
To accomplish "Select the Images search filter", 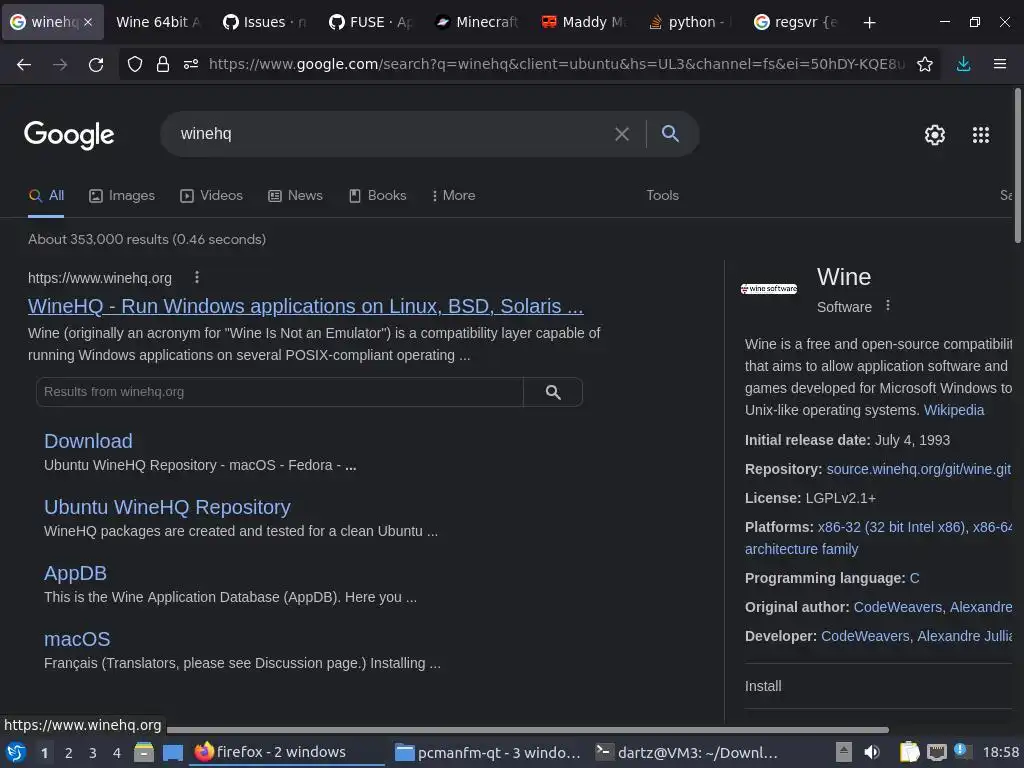I will [122, 195].
